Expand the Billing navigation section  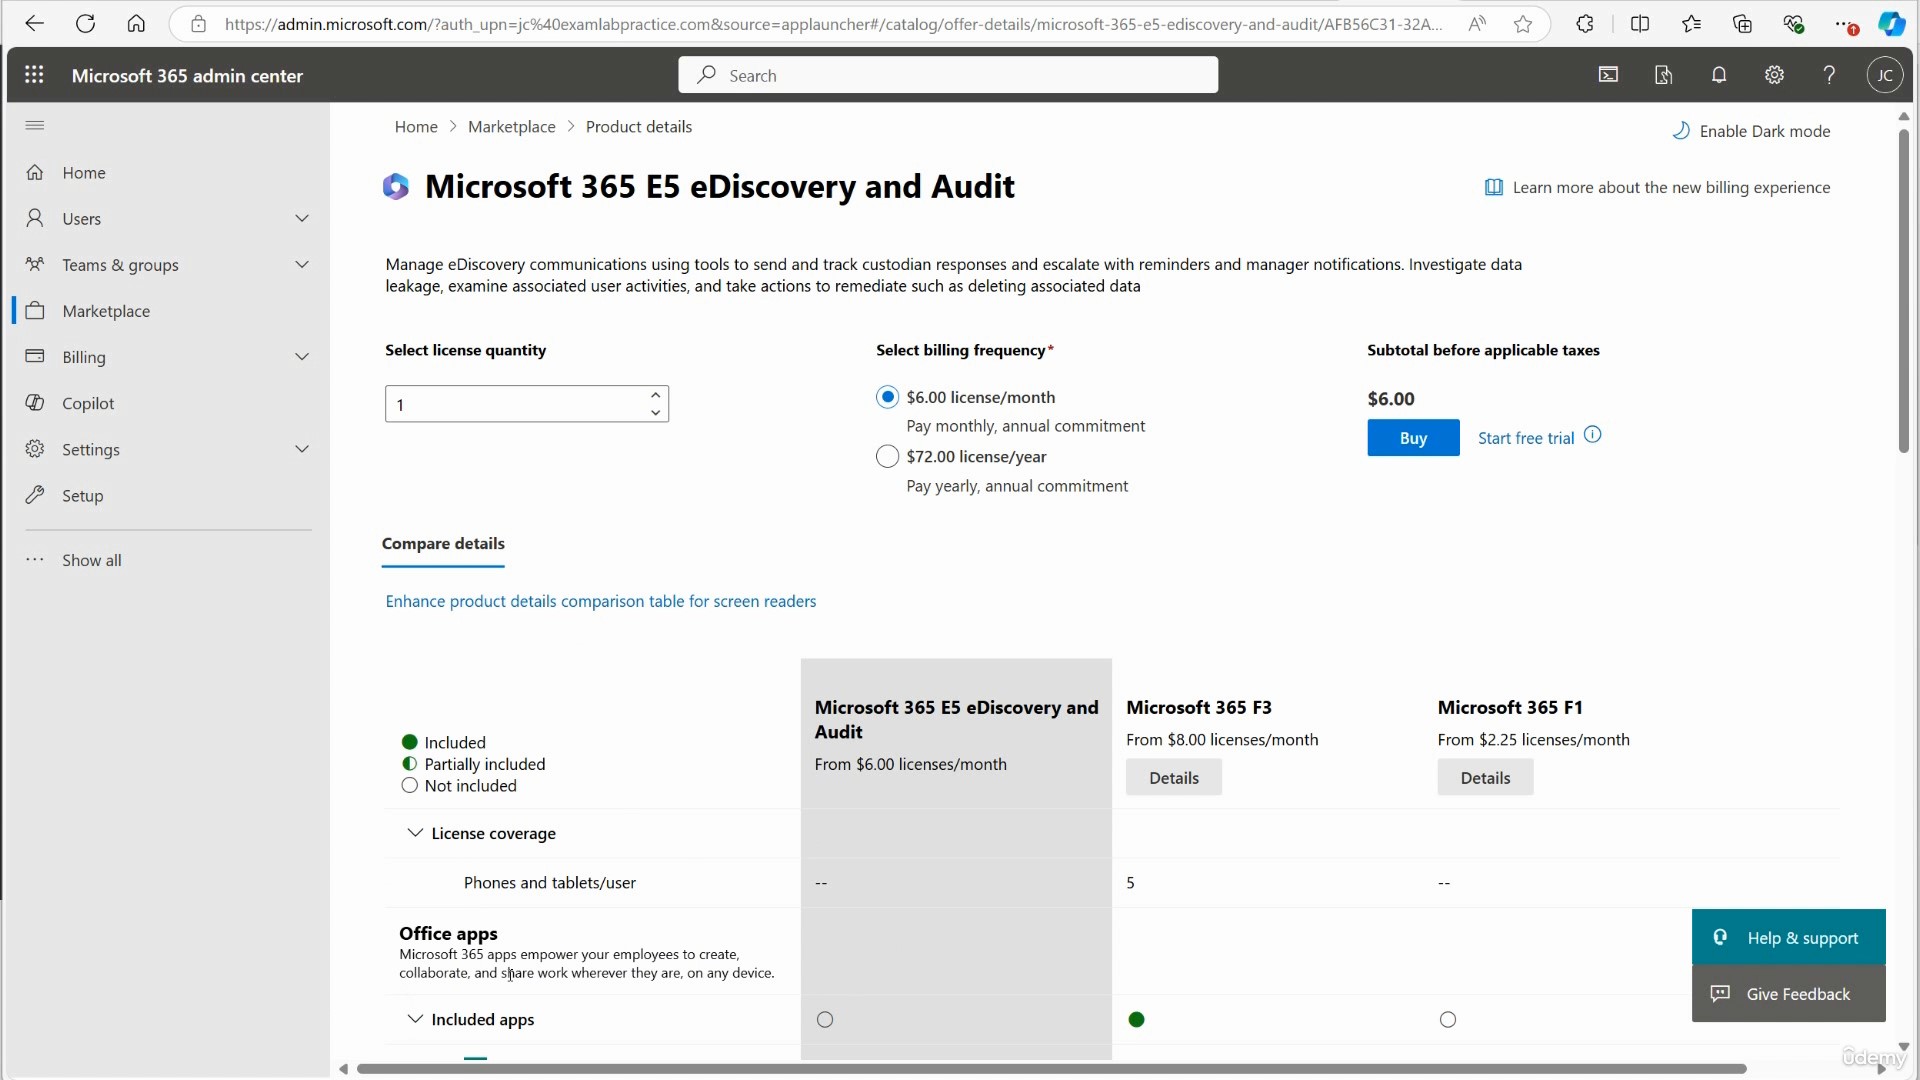302,357
